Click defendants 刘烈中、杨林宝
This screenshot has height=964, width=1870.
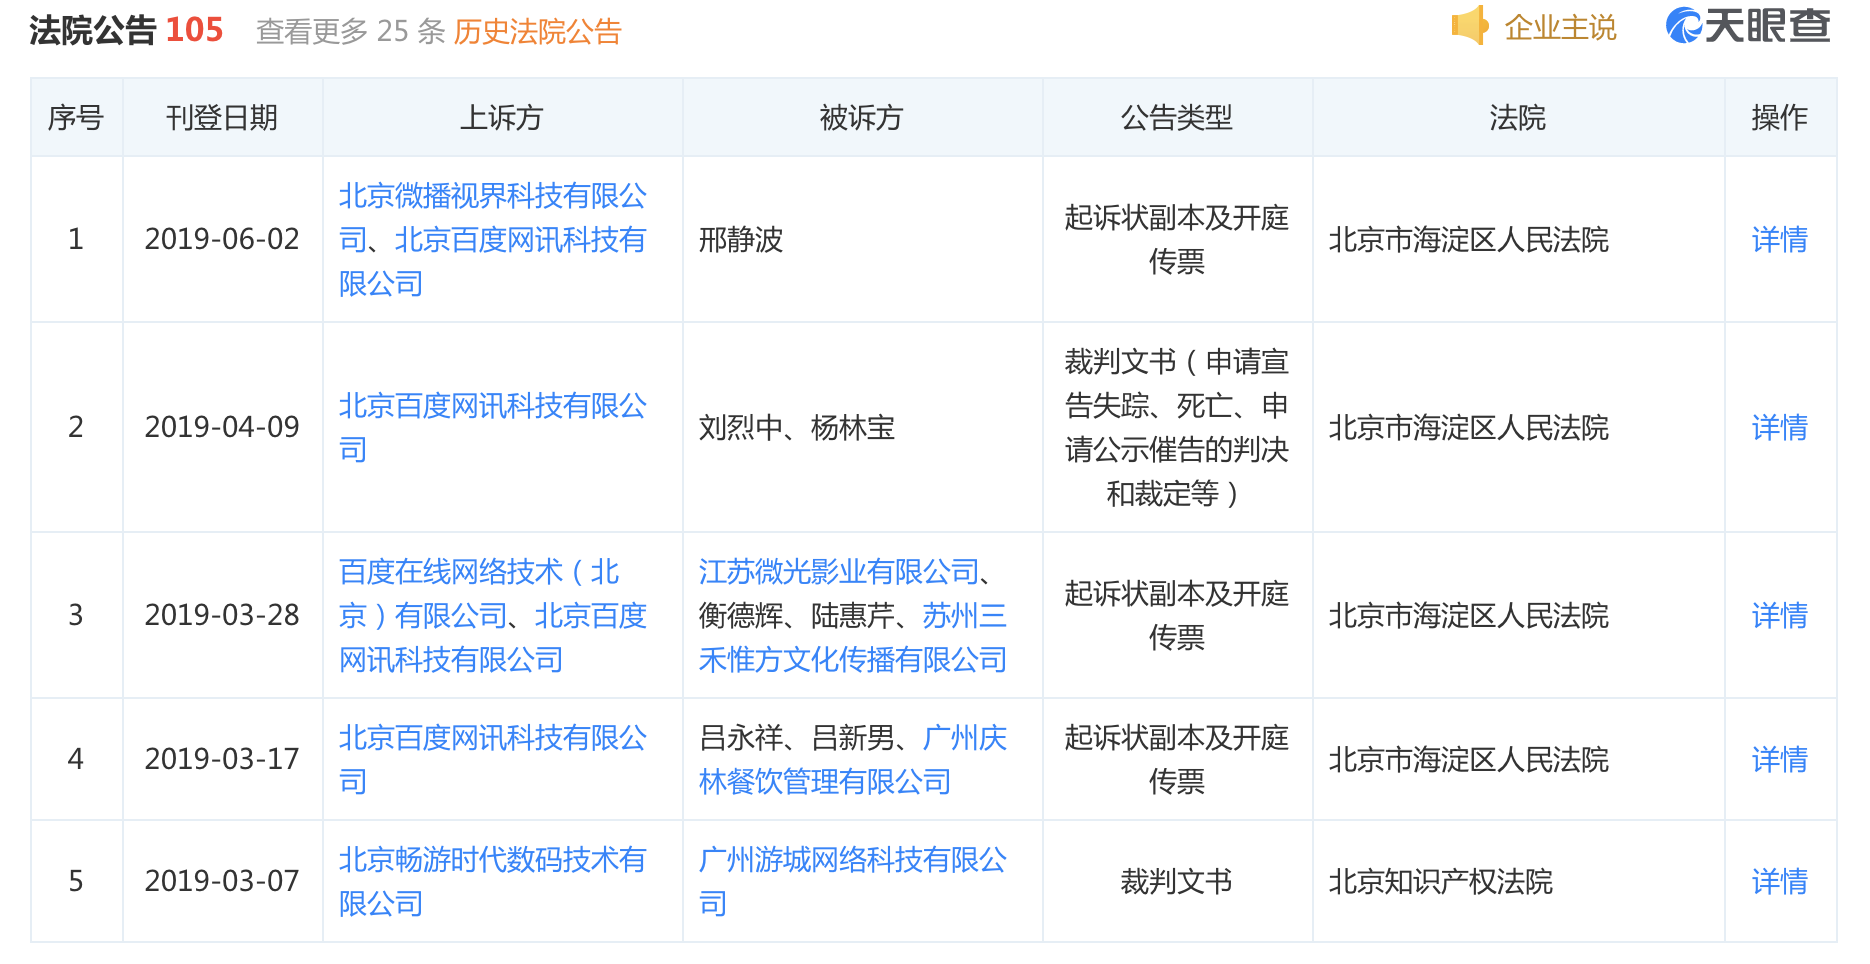797,428
